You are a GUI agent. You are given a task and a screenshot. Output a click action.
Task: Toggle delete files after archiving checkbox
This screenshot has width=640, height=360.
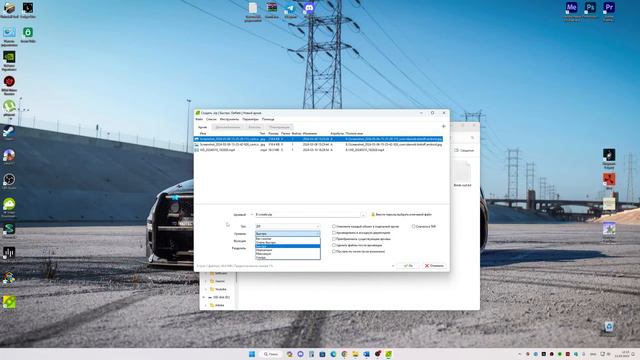coord(334,245)
